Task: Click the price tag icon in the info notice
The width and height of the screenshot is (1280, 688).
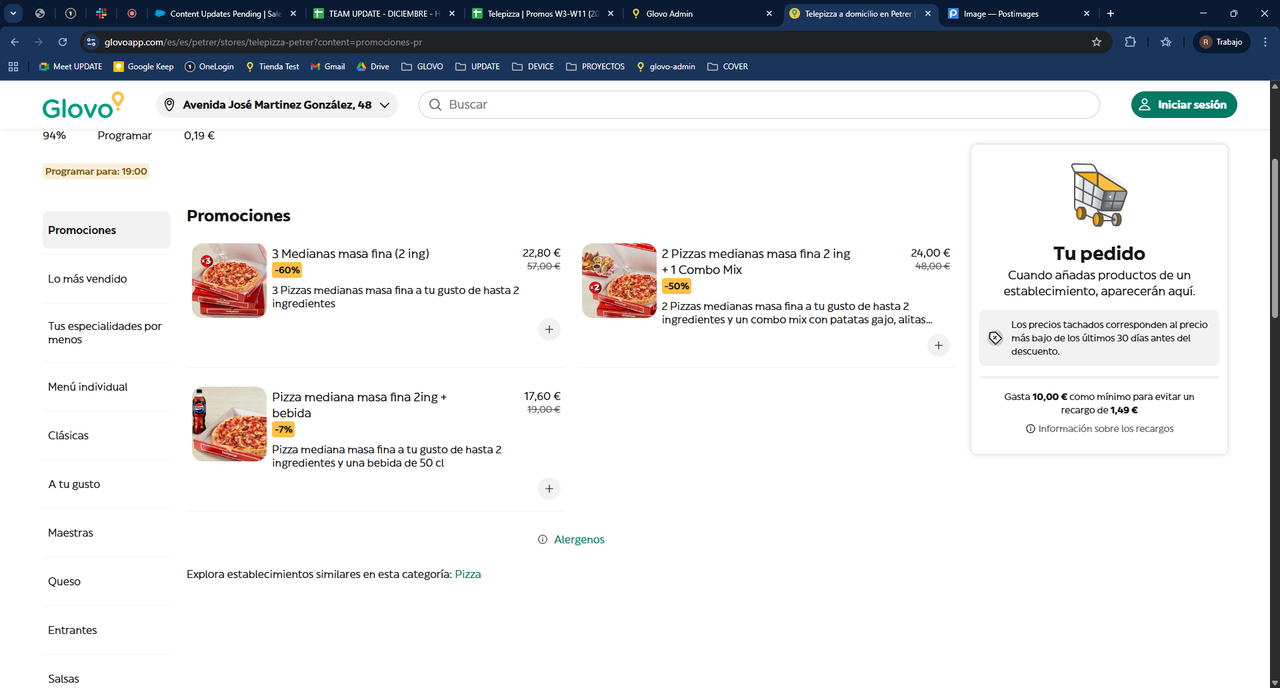Action: (995, 338)
